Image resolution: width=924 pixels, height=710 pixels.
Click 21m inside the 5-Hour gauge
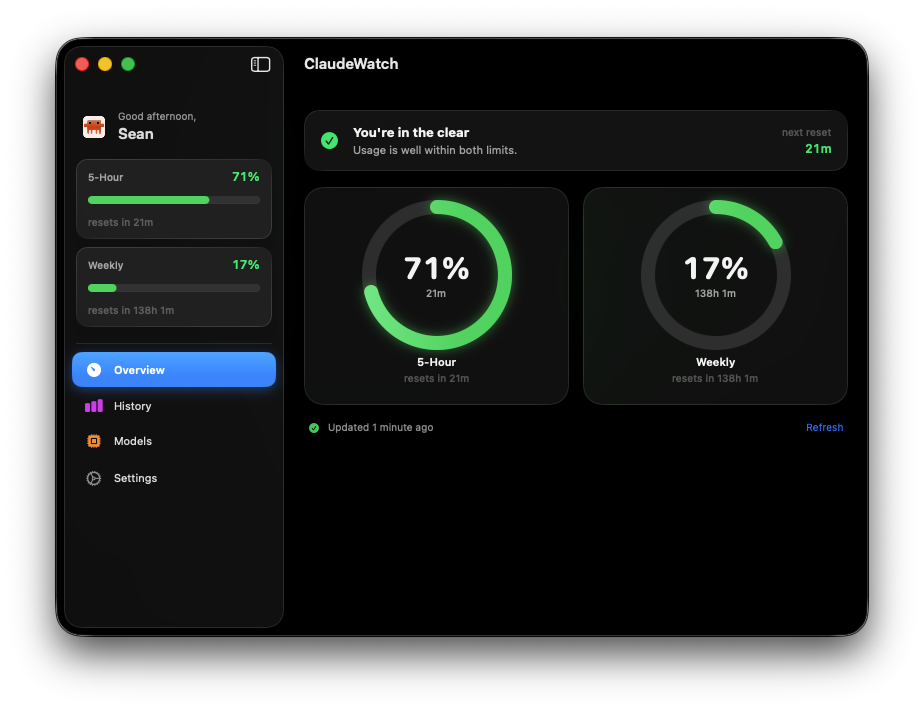[x=436, y=293]
